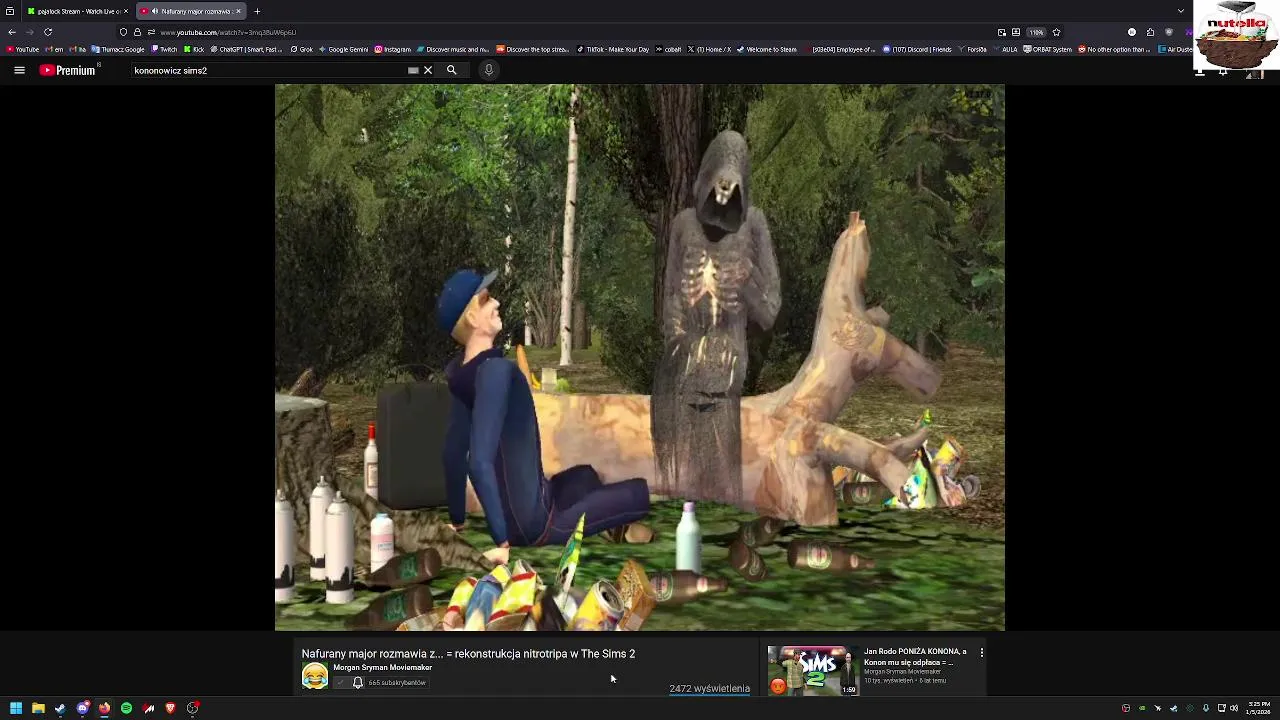Clear the YouTube search query

[x=428, y=70]
